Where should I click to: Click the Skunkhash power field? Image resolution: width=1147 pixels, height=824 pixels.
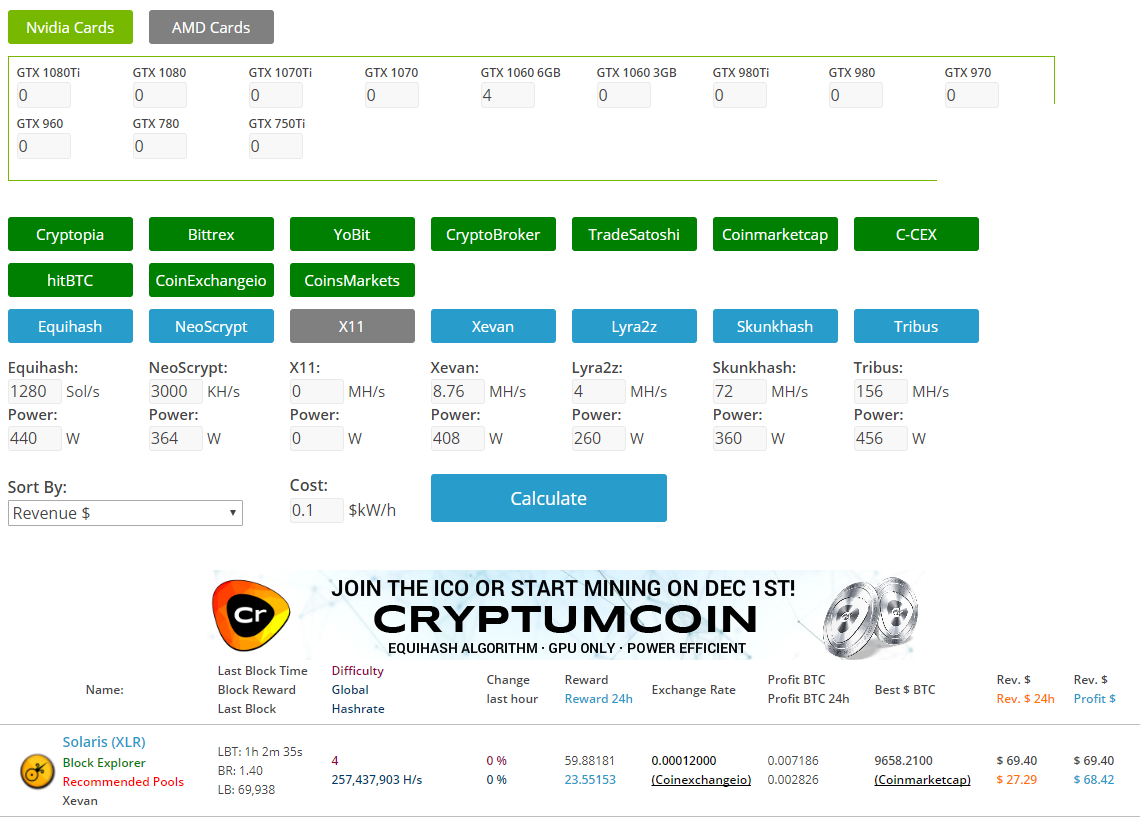point(740,438)
